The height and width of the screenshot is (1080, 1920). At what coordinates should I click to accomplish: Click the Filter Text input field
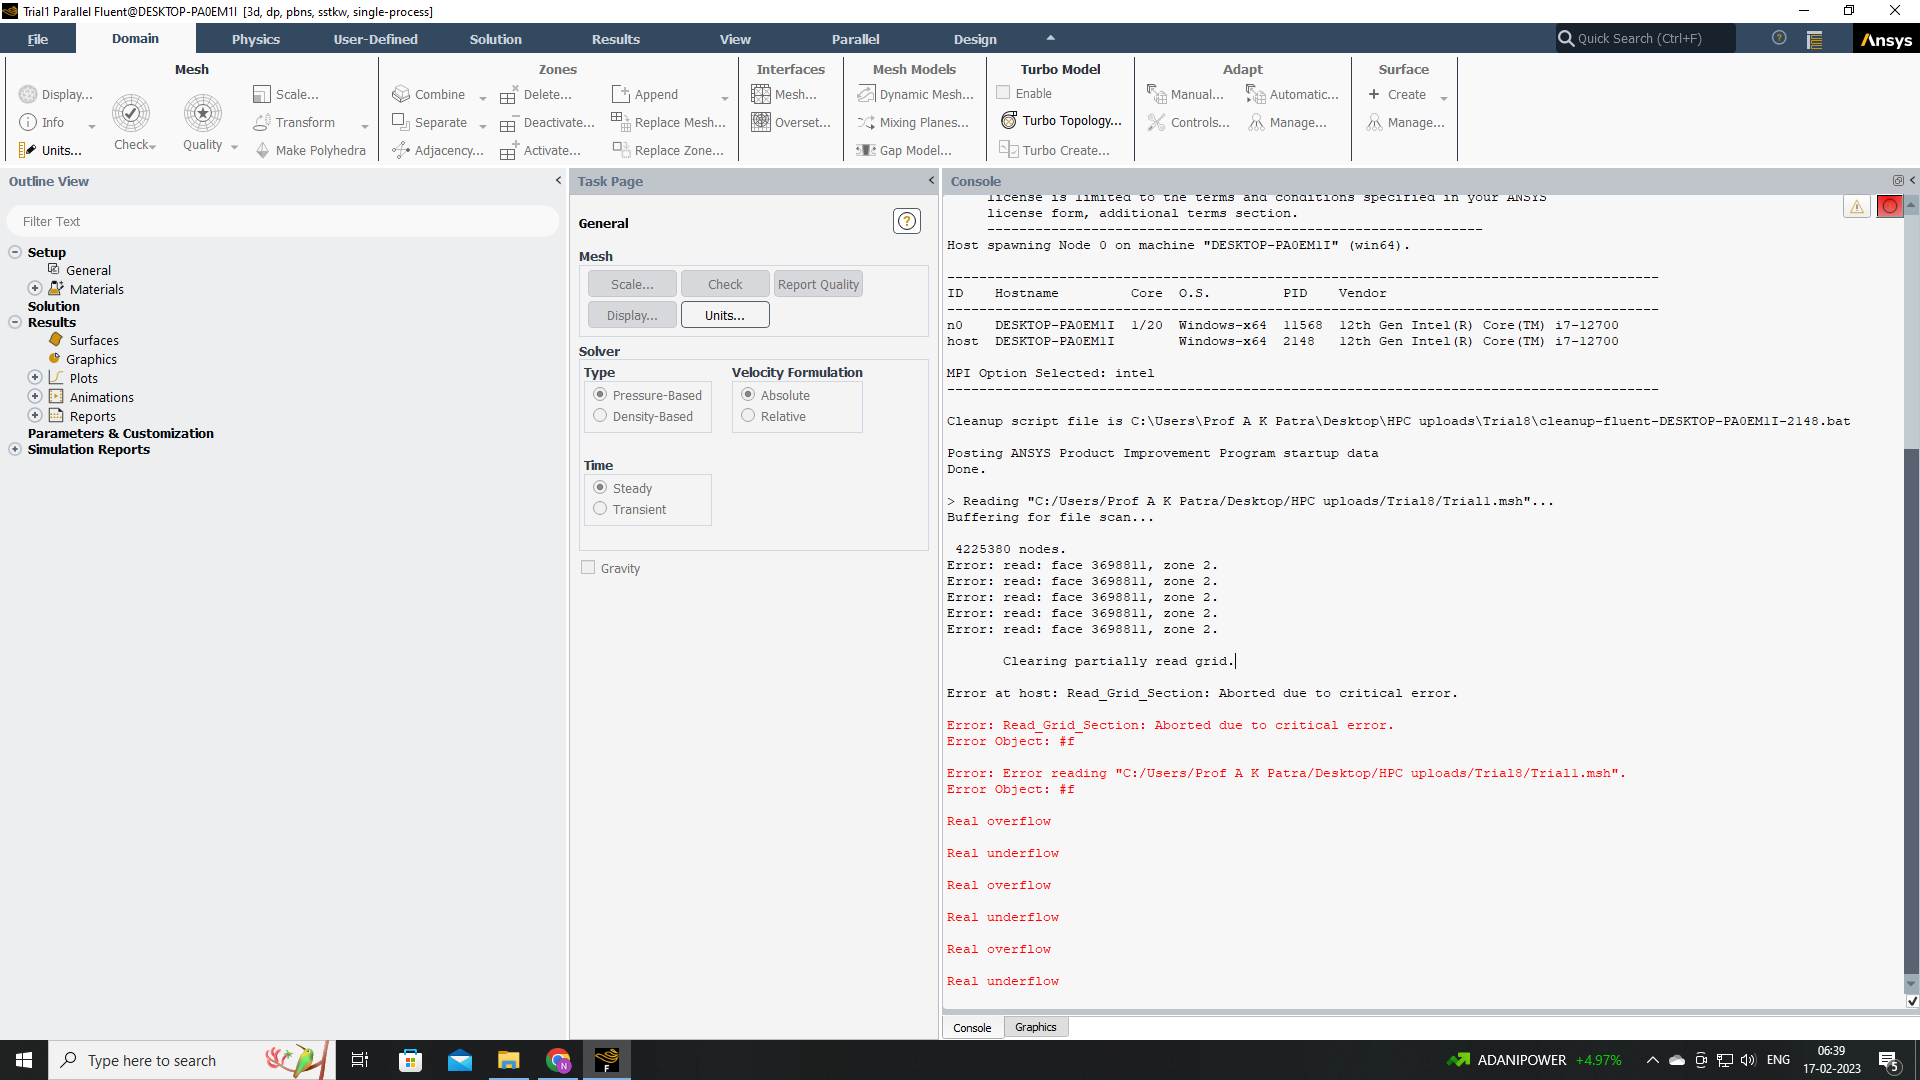pos(283,221)
